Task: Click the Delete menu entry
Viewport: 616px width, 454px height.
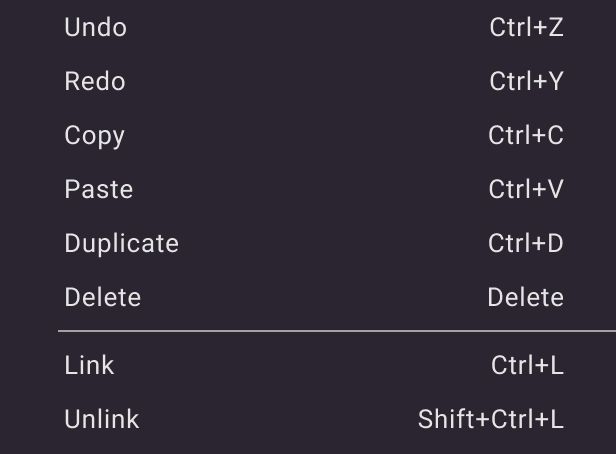Action: point(103,297)
